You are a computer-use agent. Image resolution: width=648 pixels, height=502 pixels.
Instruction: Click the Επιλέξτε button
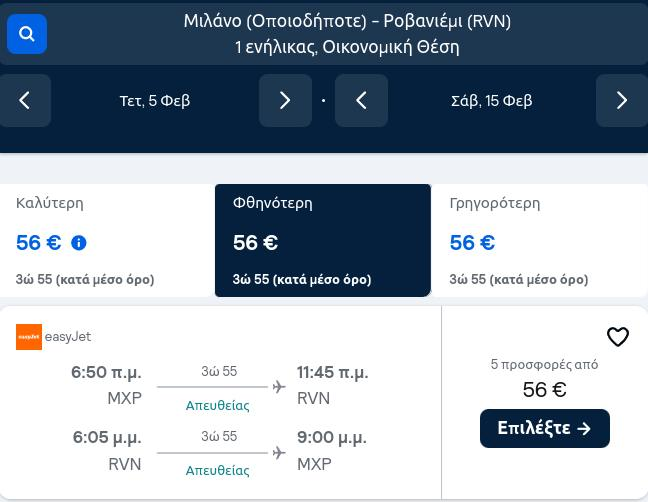coord(545,428)
